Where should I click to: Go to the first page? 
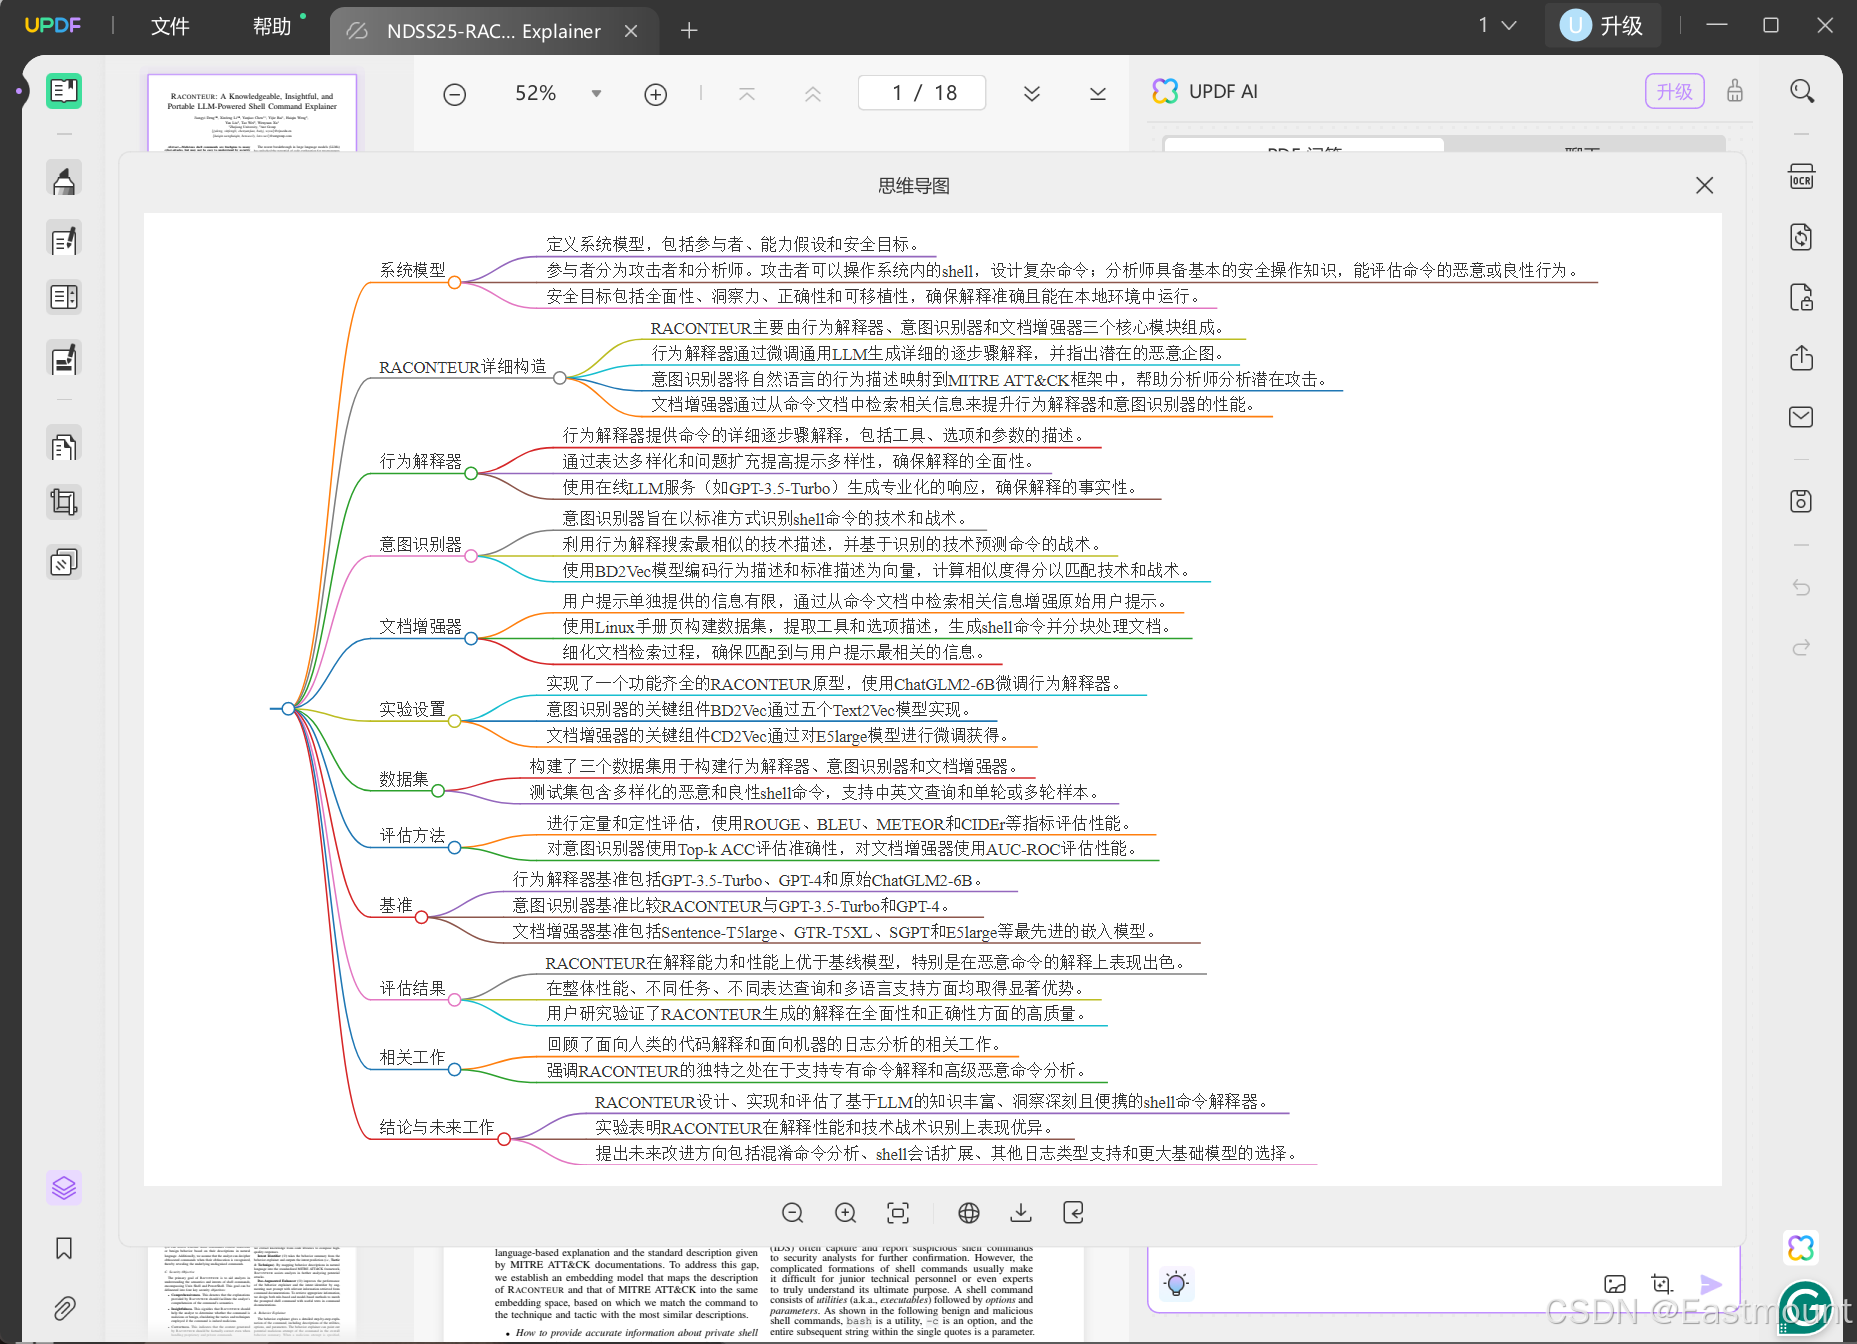point(747,94)
